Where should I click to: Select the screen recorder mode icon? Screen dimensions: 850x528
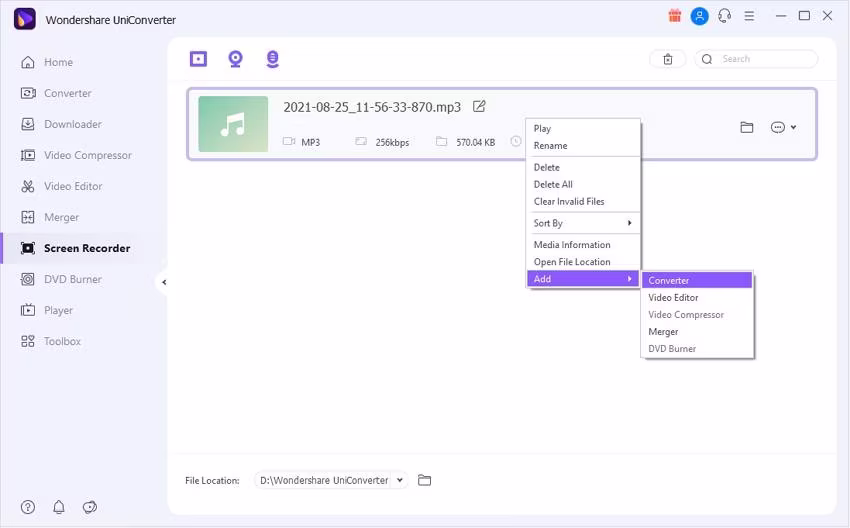(198, 58)
